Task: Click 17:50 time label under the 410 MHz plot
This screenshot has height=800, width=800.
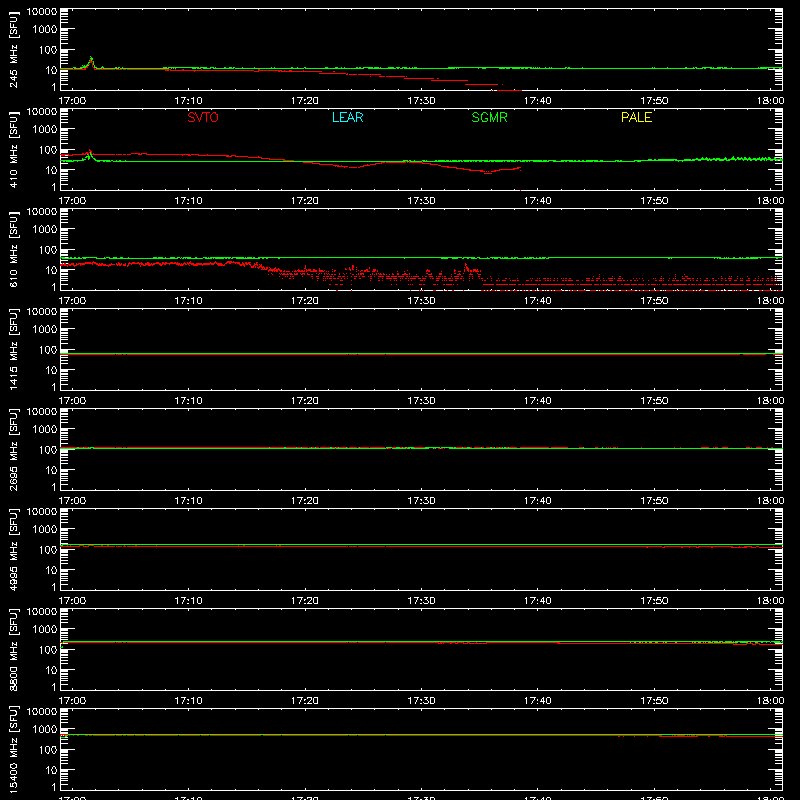Action: 654,201
